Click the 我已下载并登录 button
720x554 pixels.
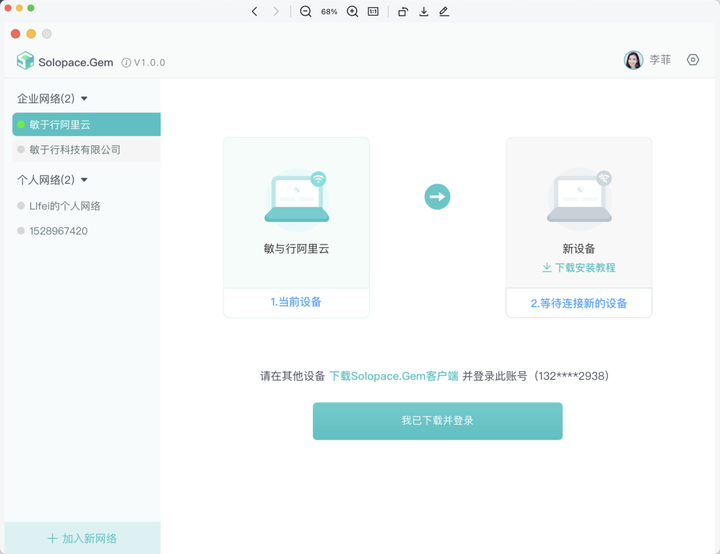tap(437, 421)
